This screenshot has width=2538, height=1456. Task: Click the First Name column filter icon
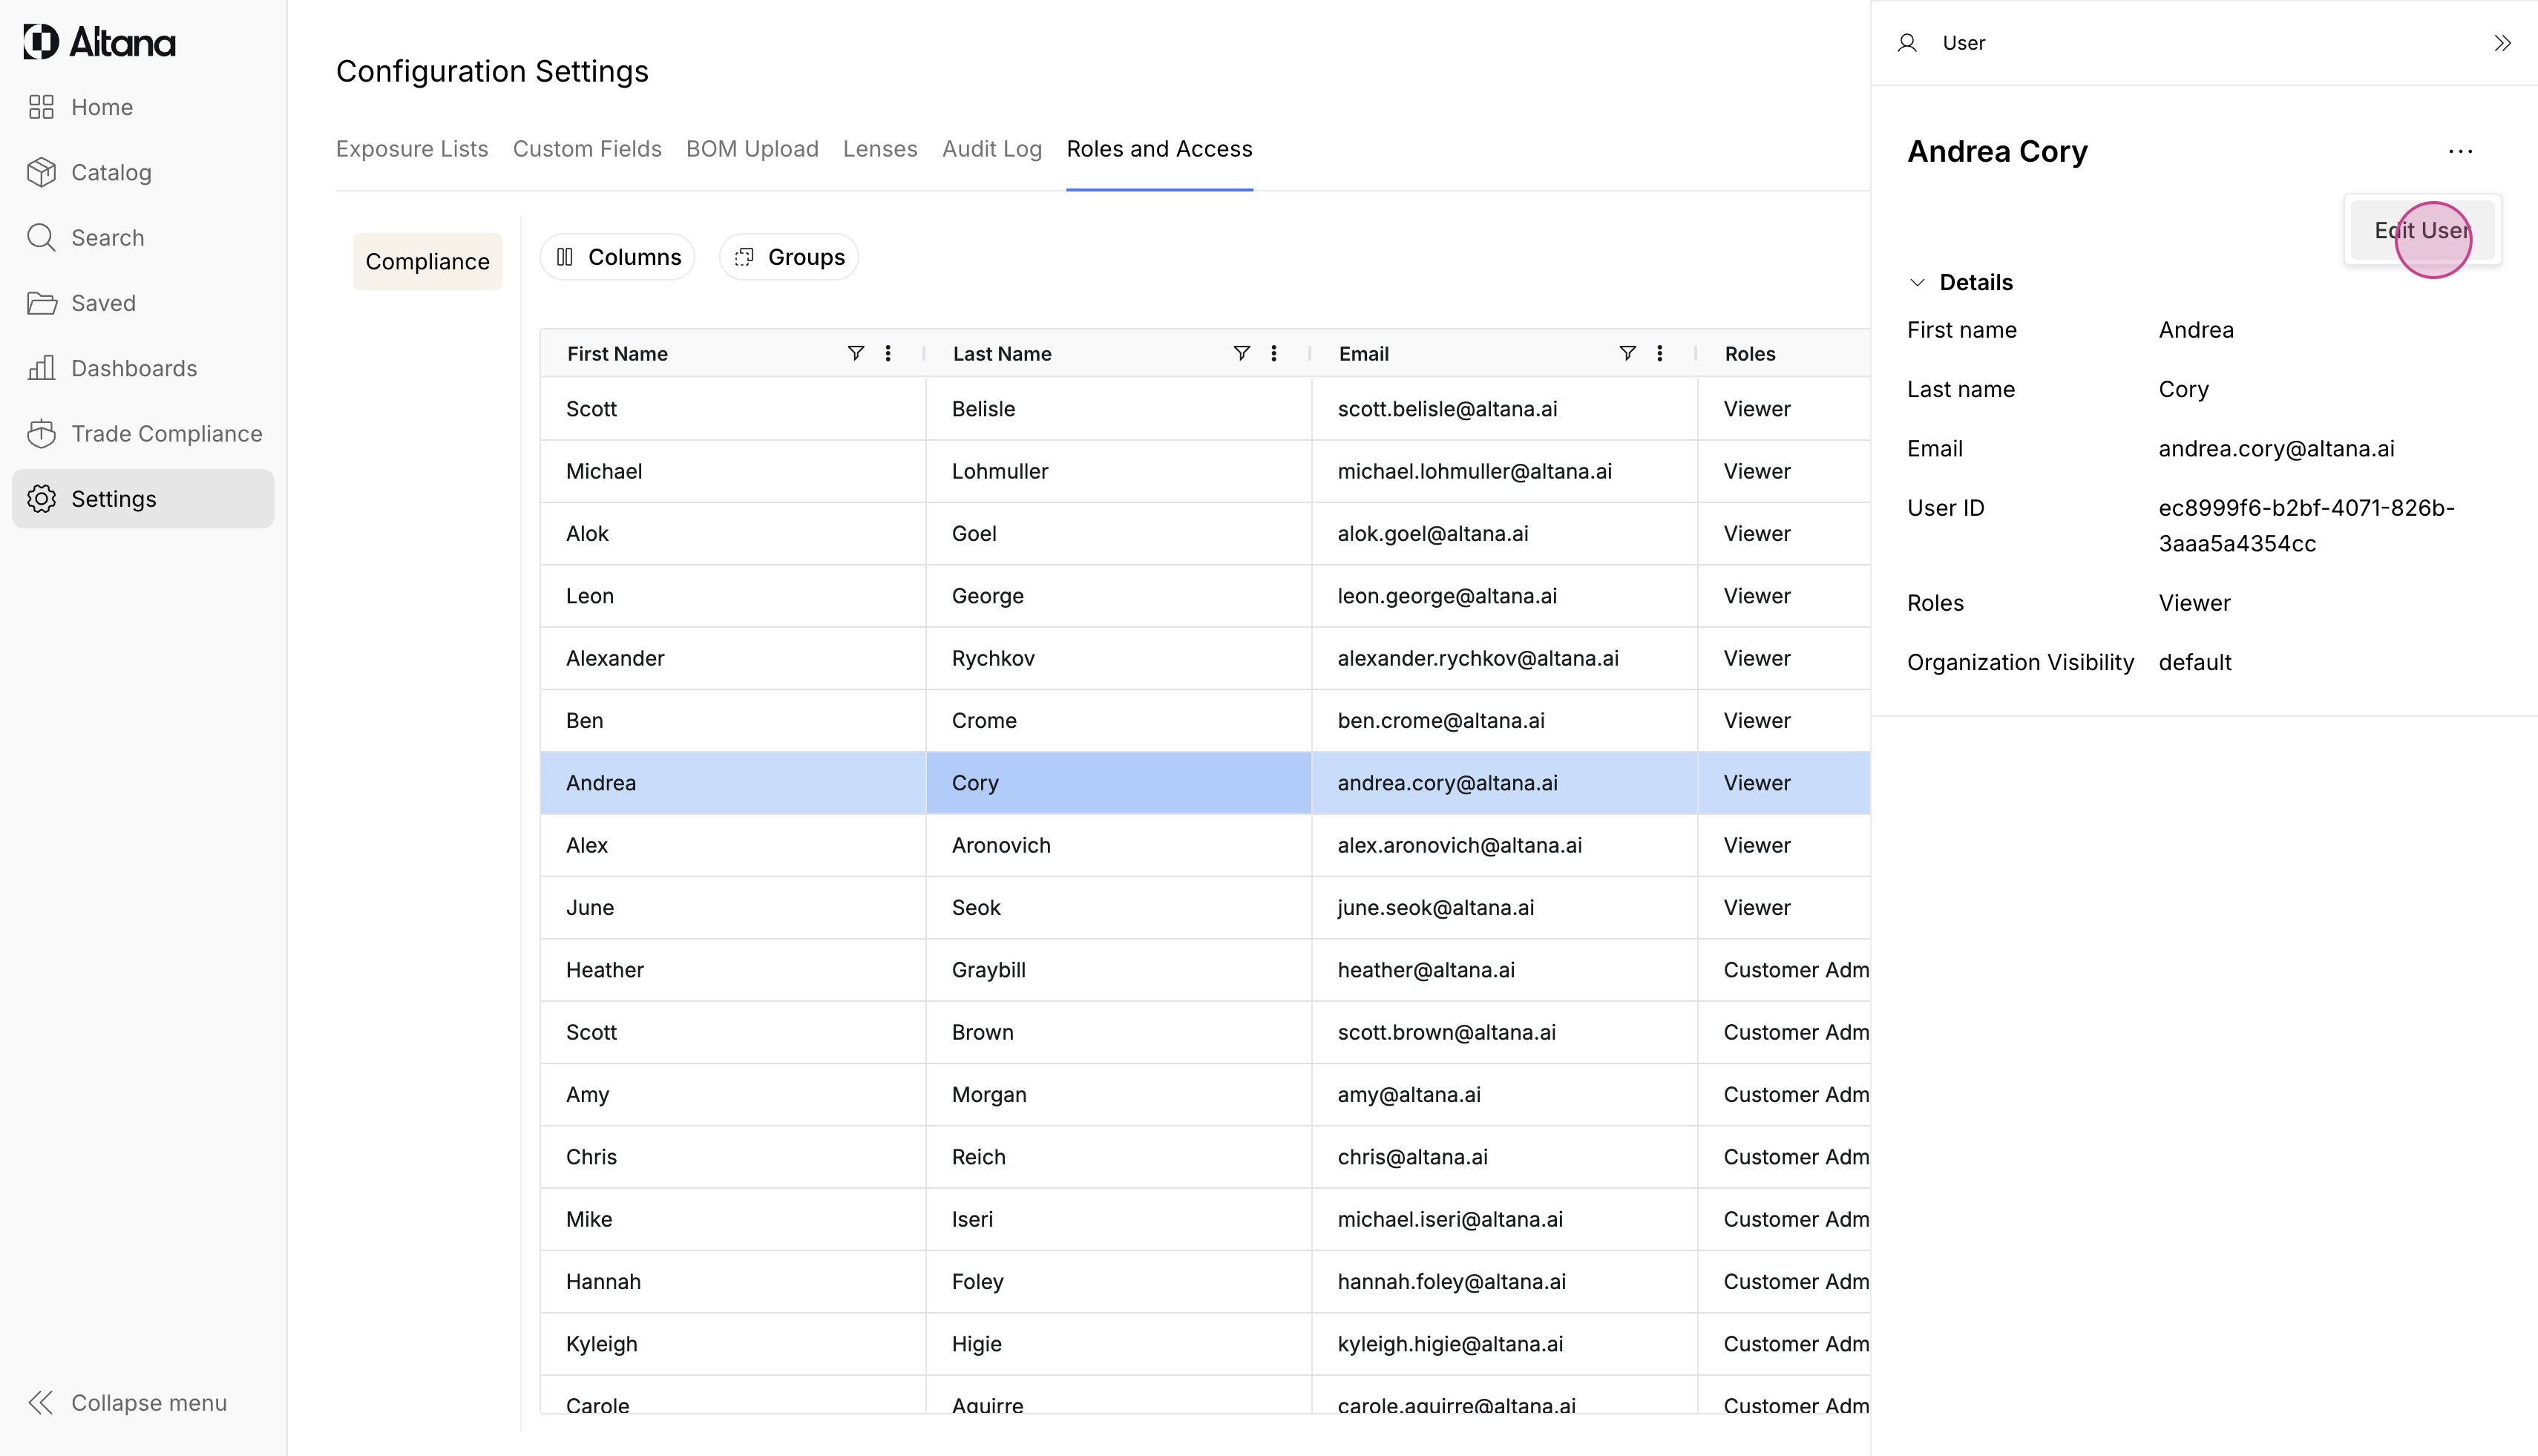point(855,353)
